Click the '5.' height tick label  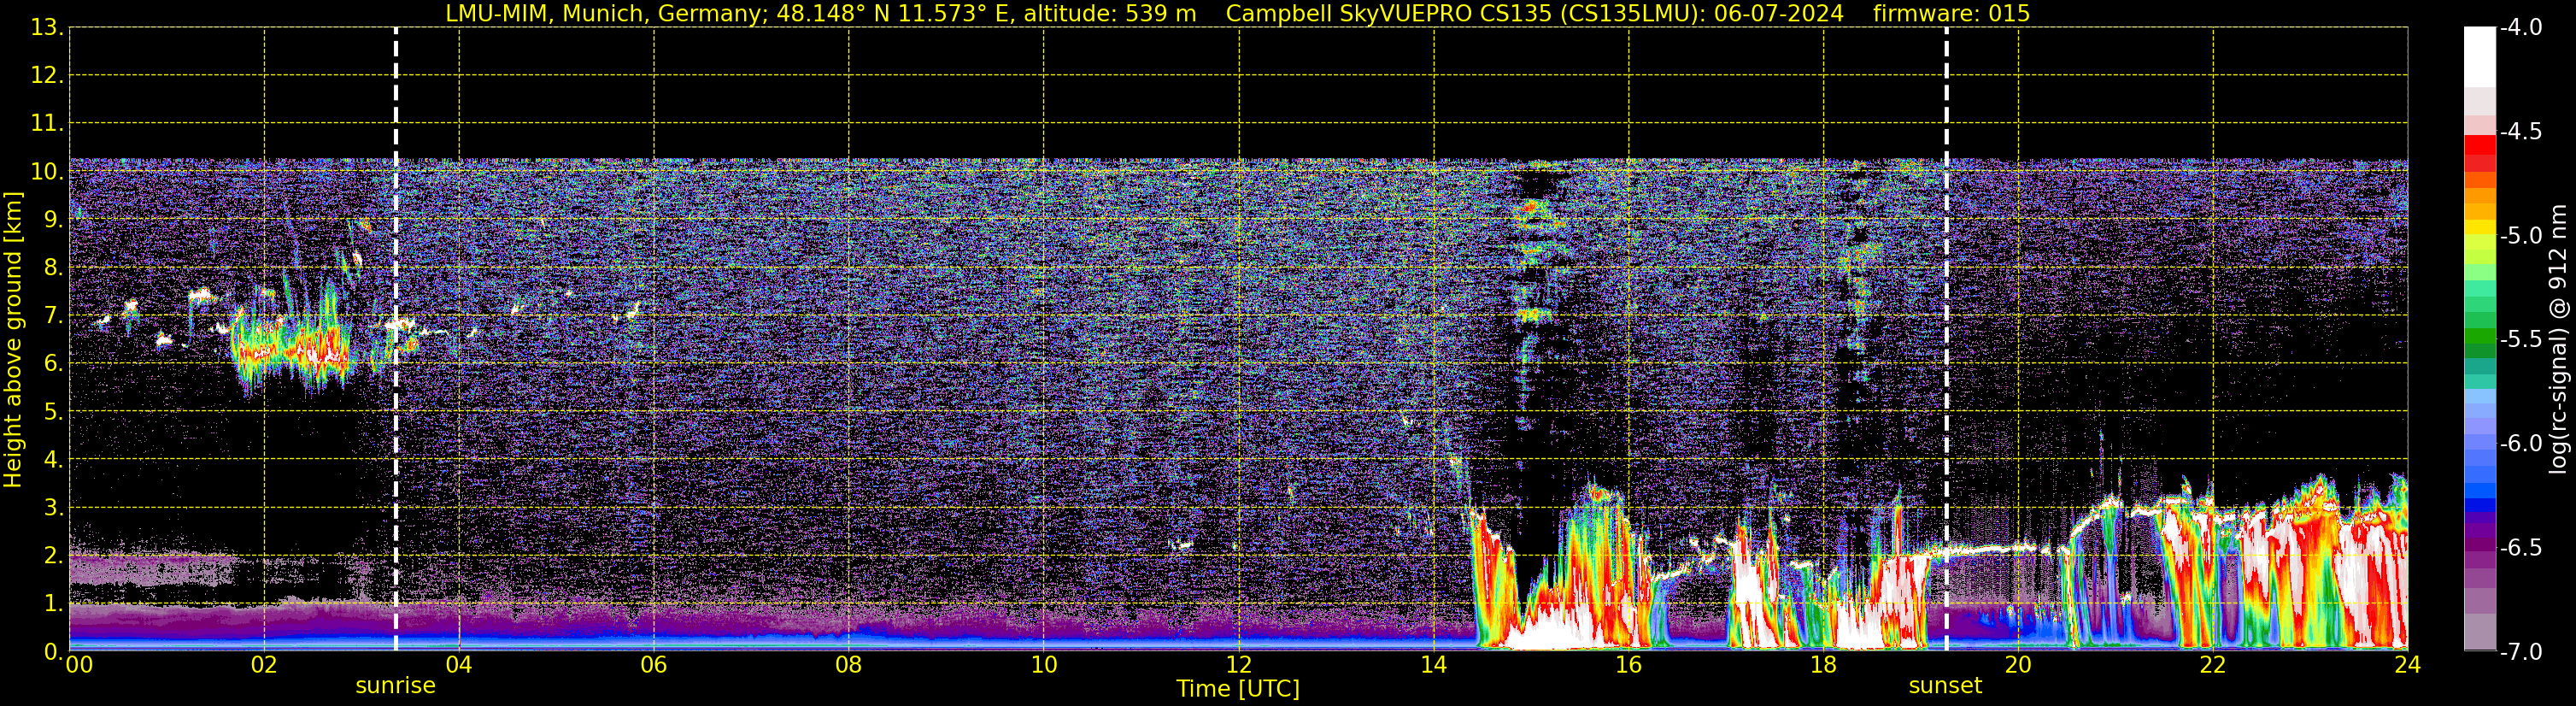[54, 412]
